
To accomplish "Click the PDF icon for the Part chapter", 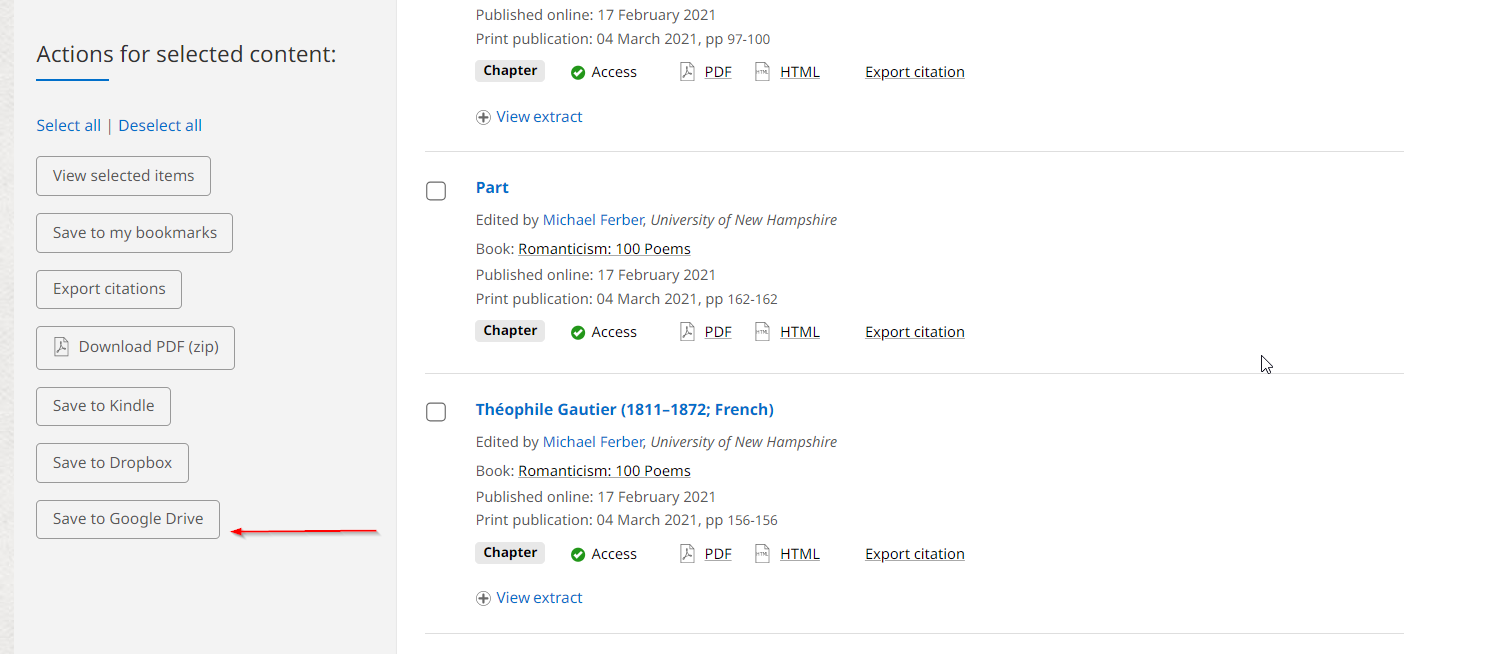I will point(687,332).
